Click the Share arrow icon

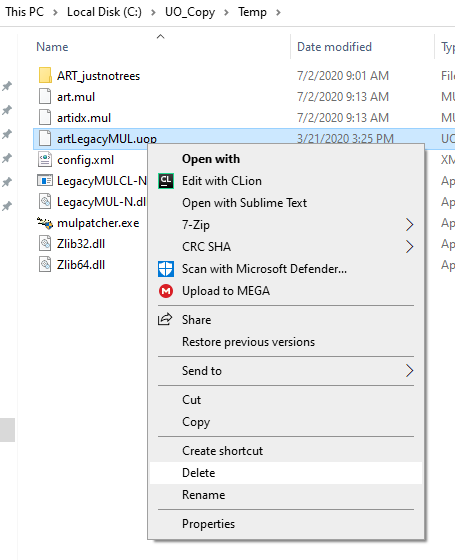(x=165, y=319)
